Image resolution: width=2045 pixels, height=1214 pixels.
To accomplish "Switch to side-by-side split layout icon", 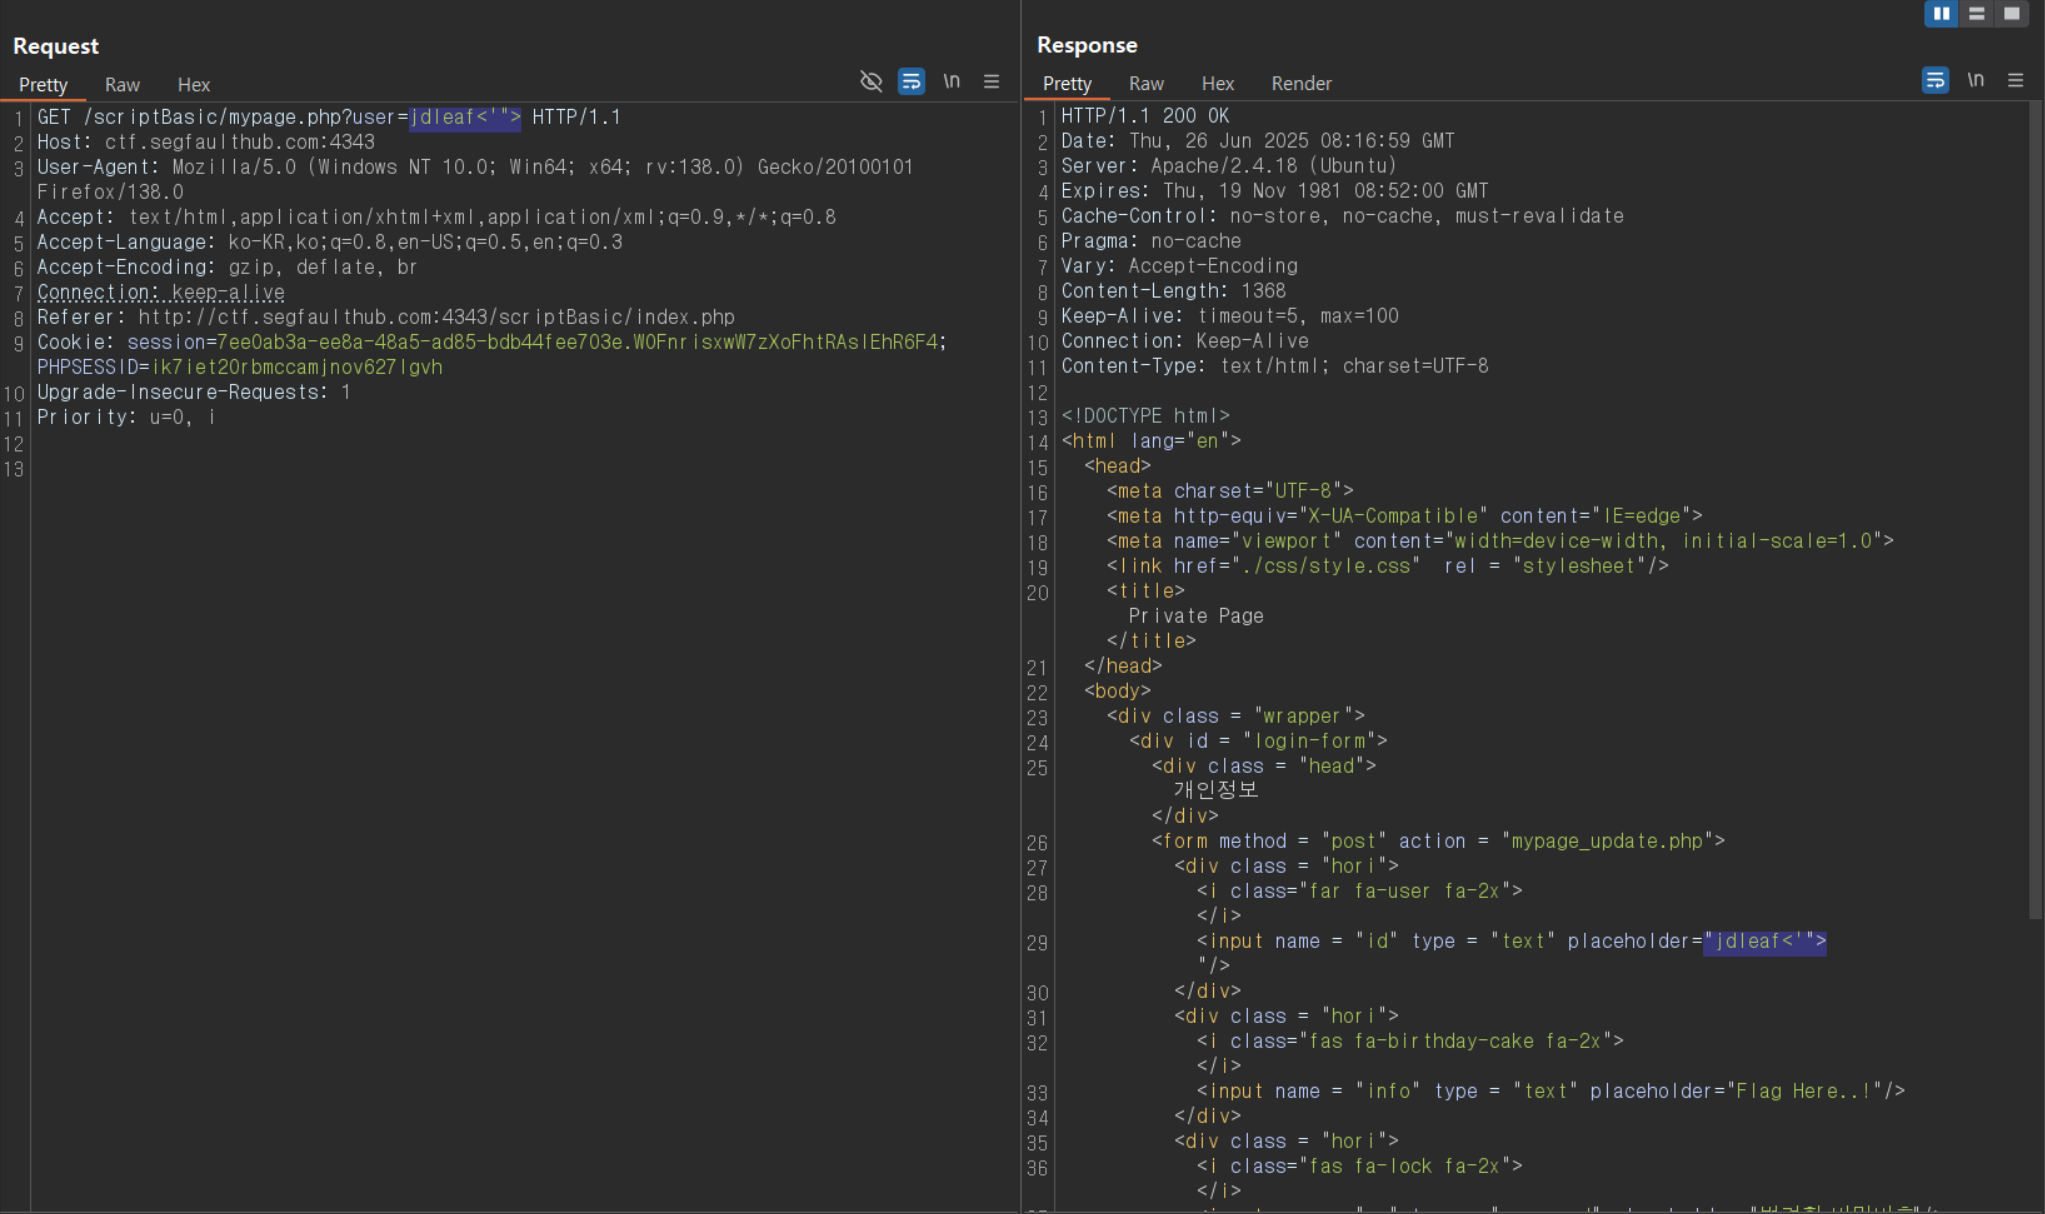I will click(1941, 14).
